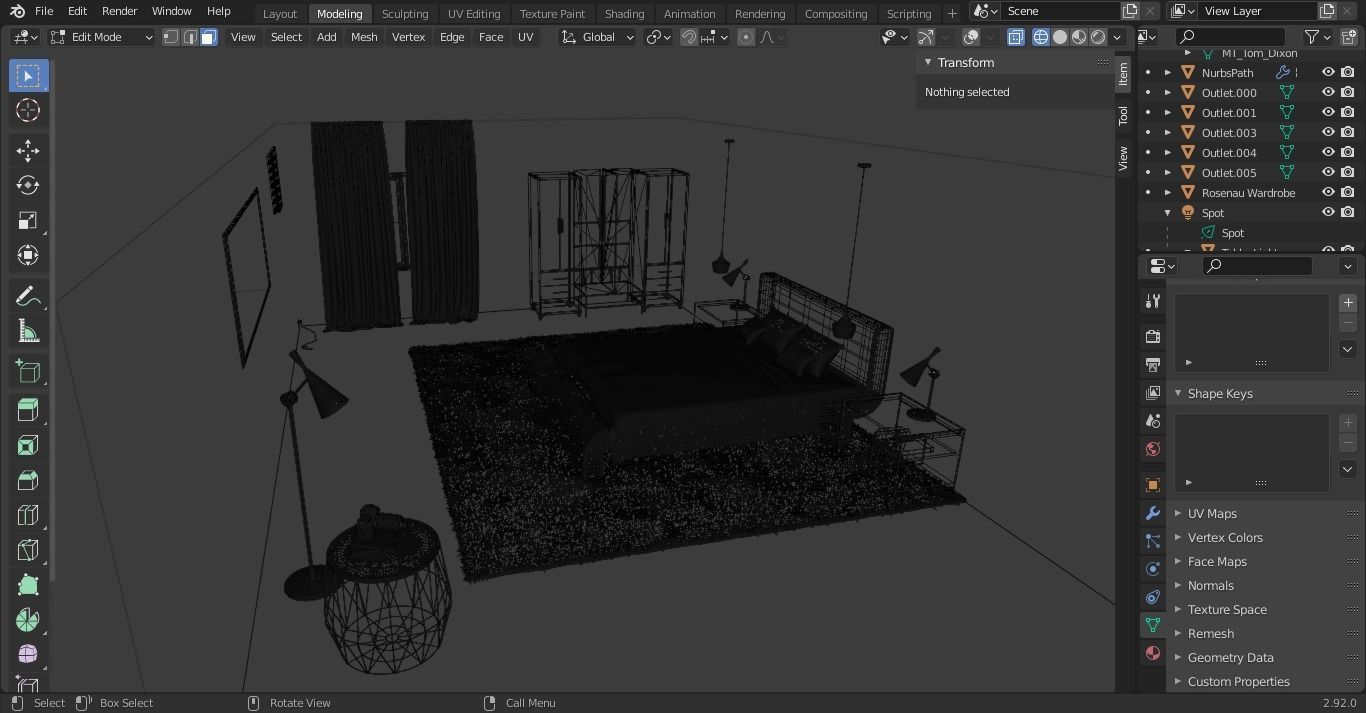1366x713 pixels.
Task: Click the outliner search field
Action: tap(1229, 37)
